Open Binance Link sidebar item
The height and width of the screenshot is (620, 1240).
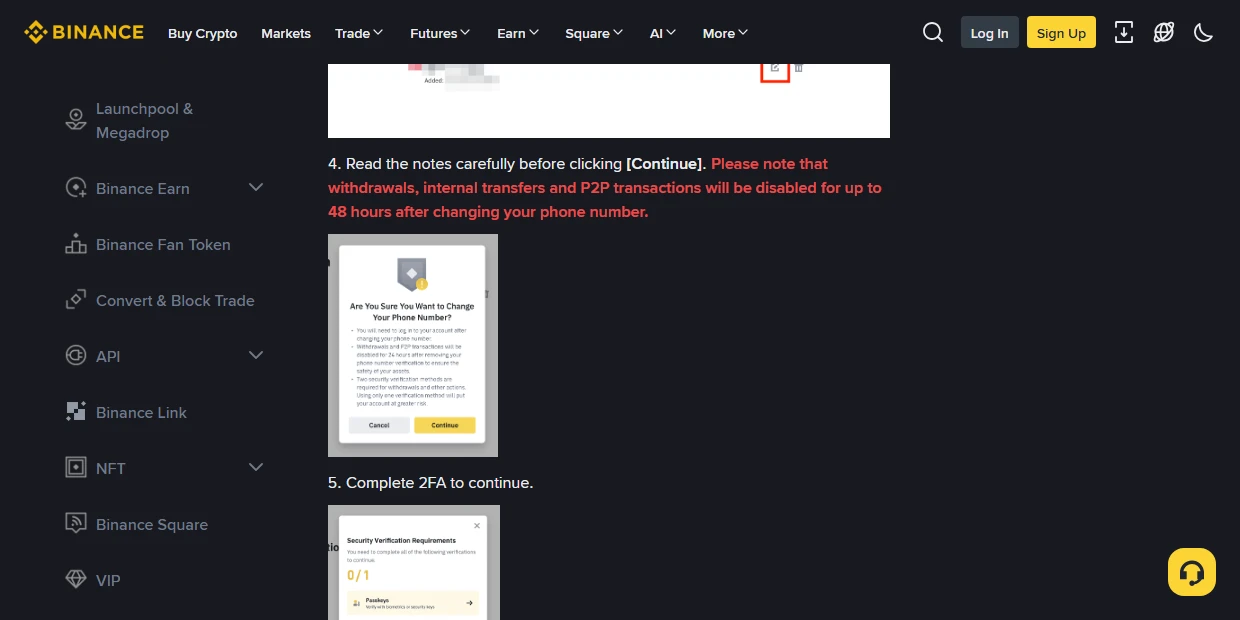click(x=141, y=412)
